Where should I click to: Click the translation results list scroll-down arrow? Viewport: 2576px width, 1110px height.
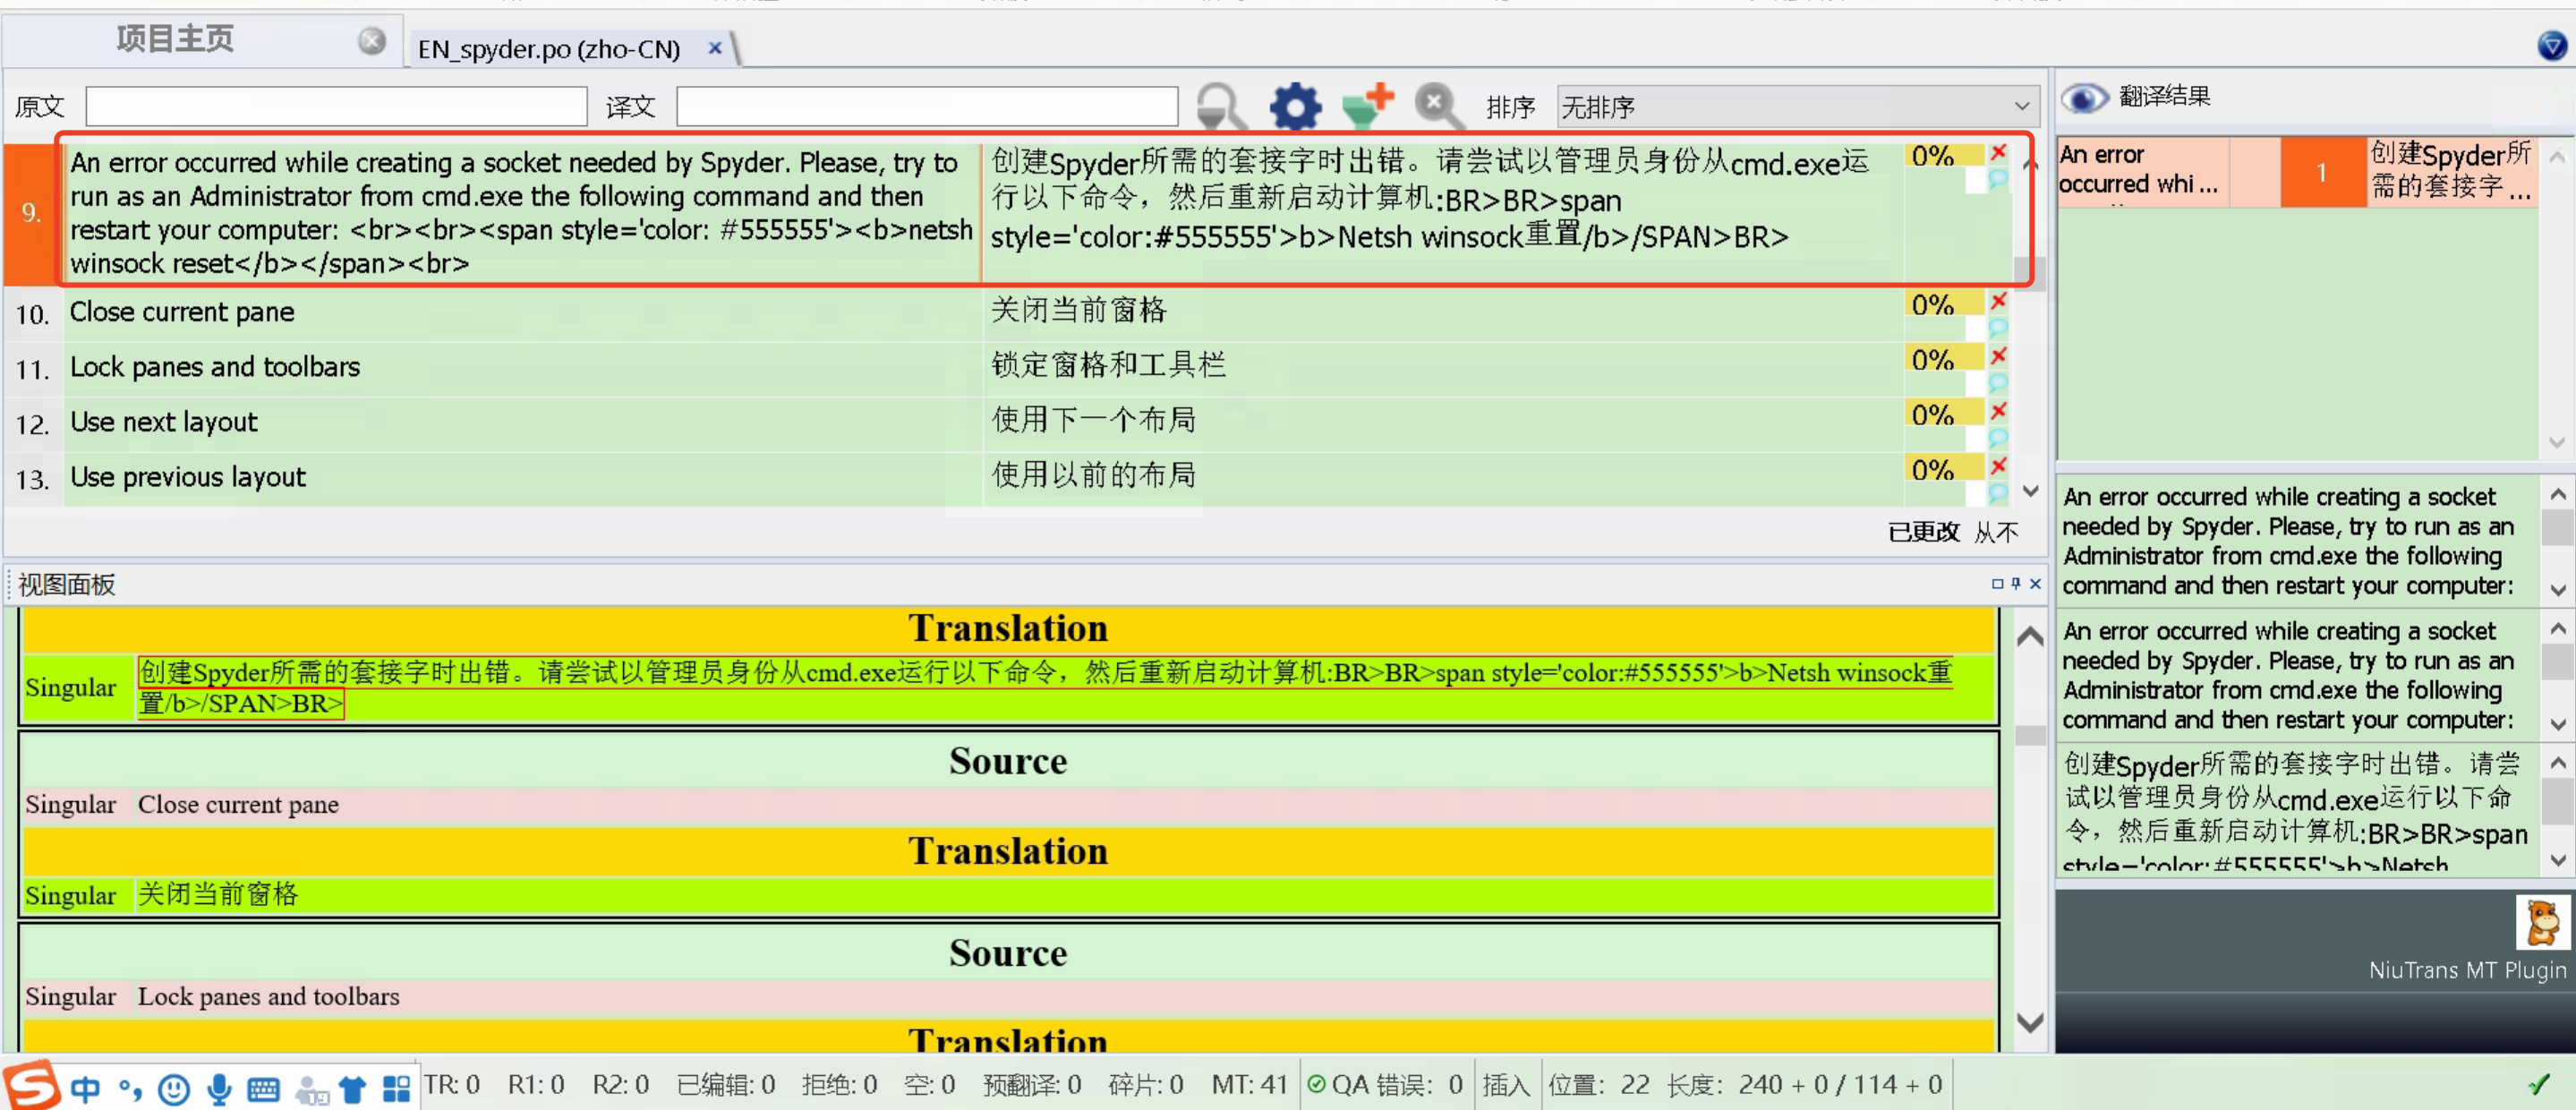pos(2557,442)
